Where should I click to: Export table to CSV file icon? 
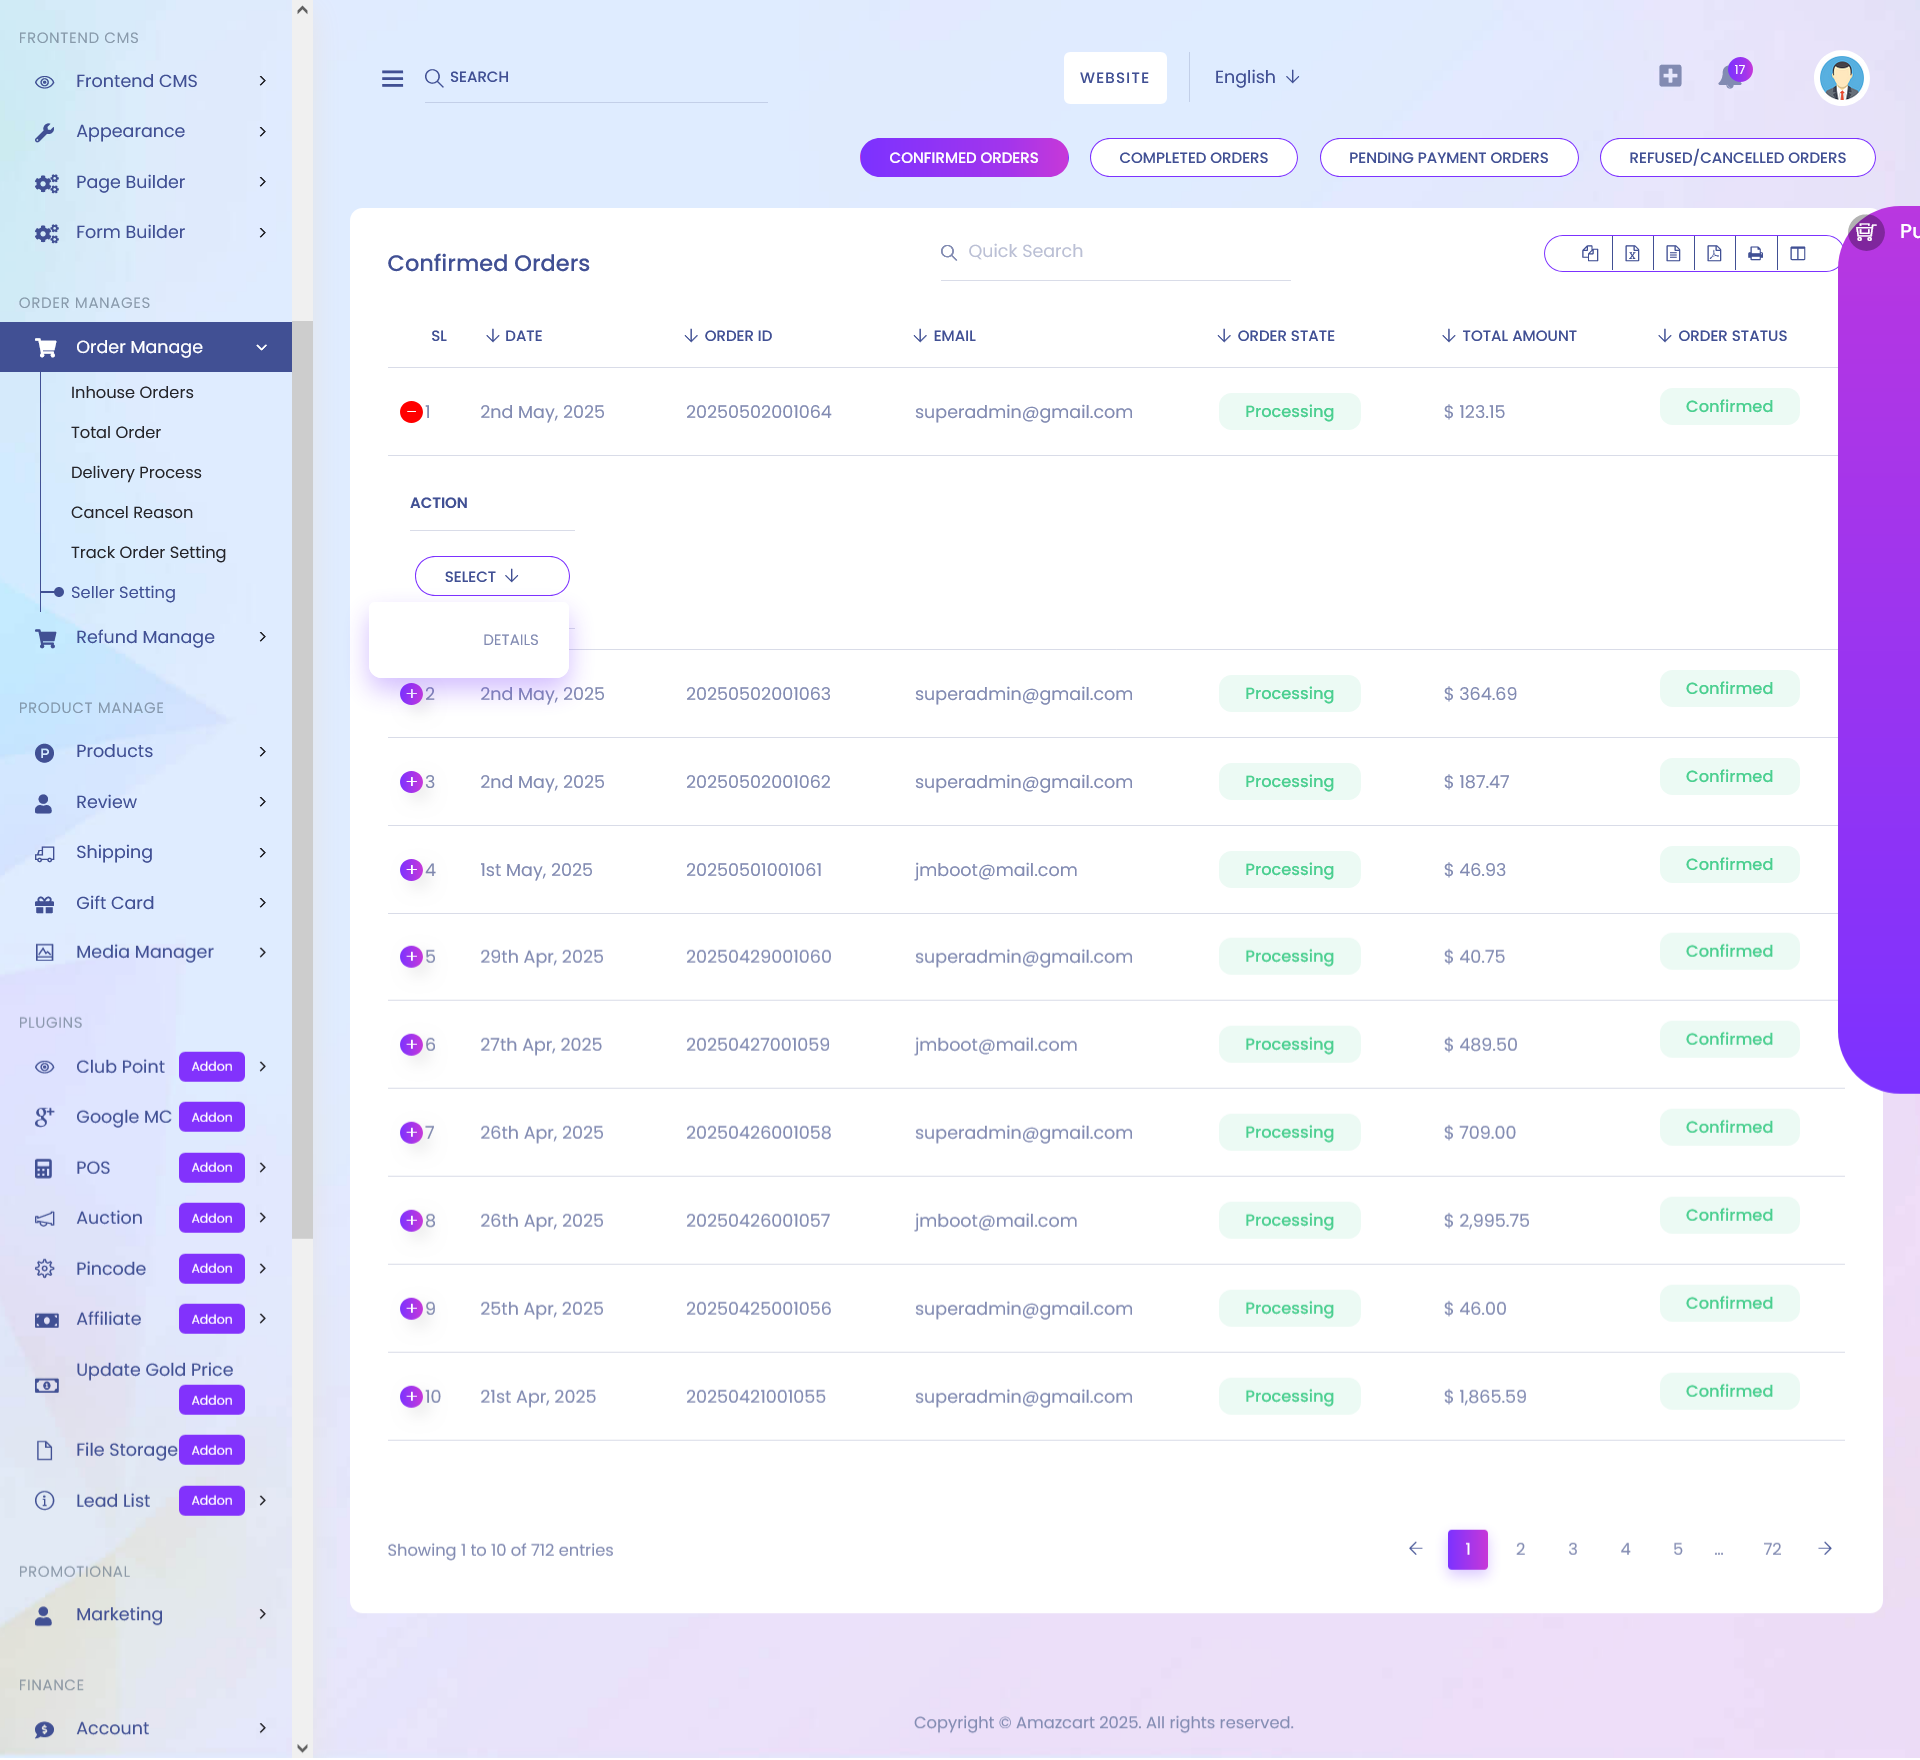pyautogui.click(x=1673, y=254)
